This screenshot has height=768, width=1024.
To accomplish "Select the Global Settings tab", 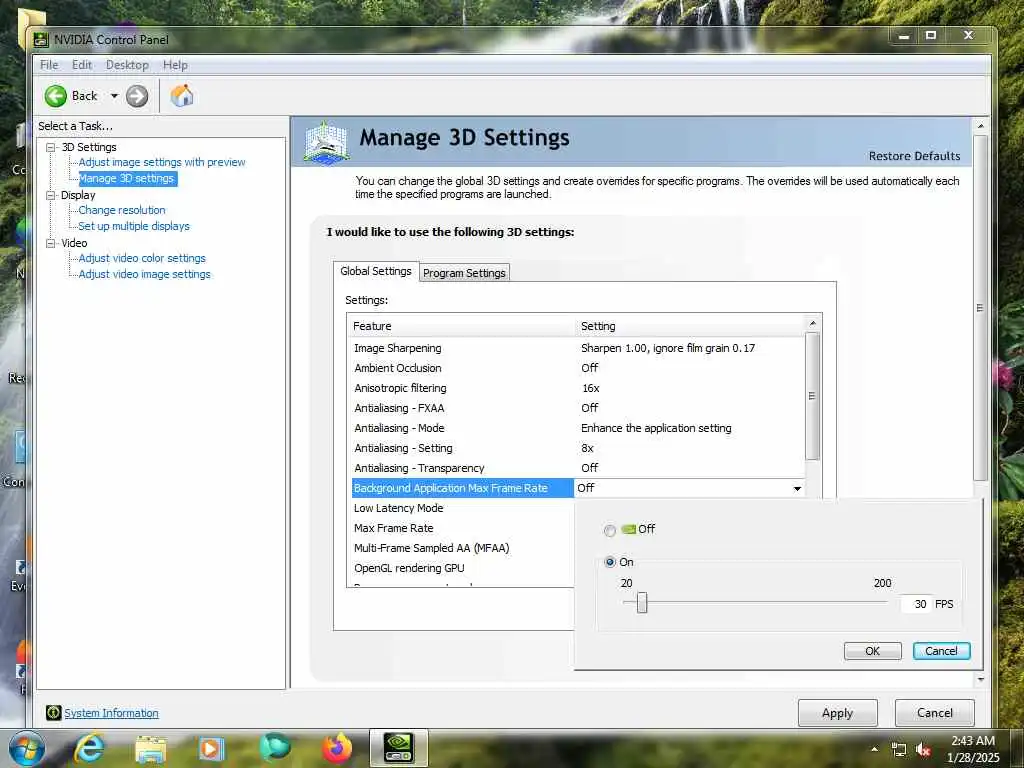I will click(376, 271).
